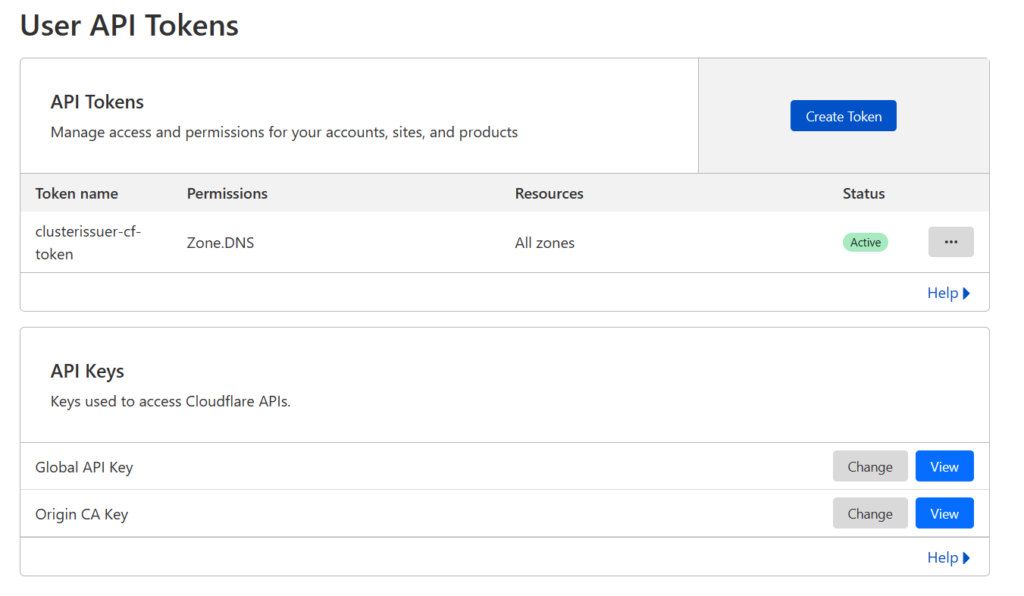Click the All zones resources entry

(x=544, y=242)
